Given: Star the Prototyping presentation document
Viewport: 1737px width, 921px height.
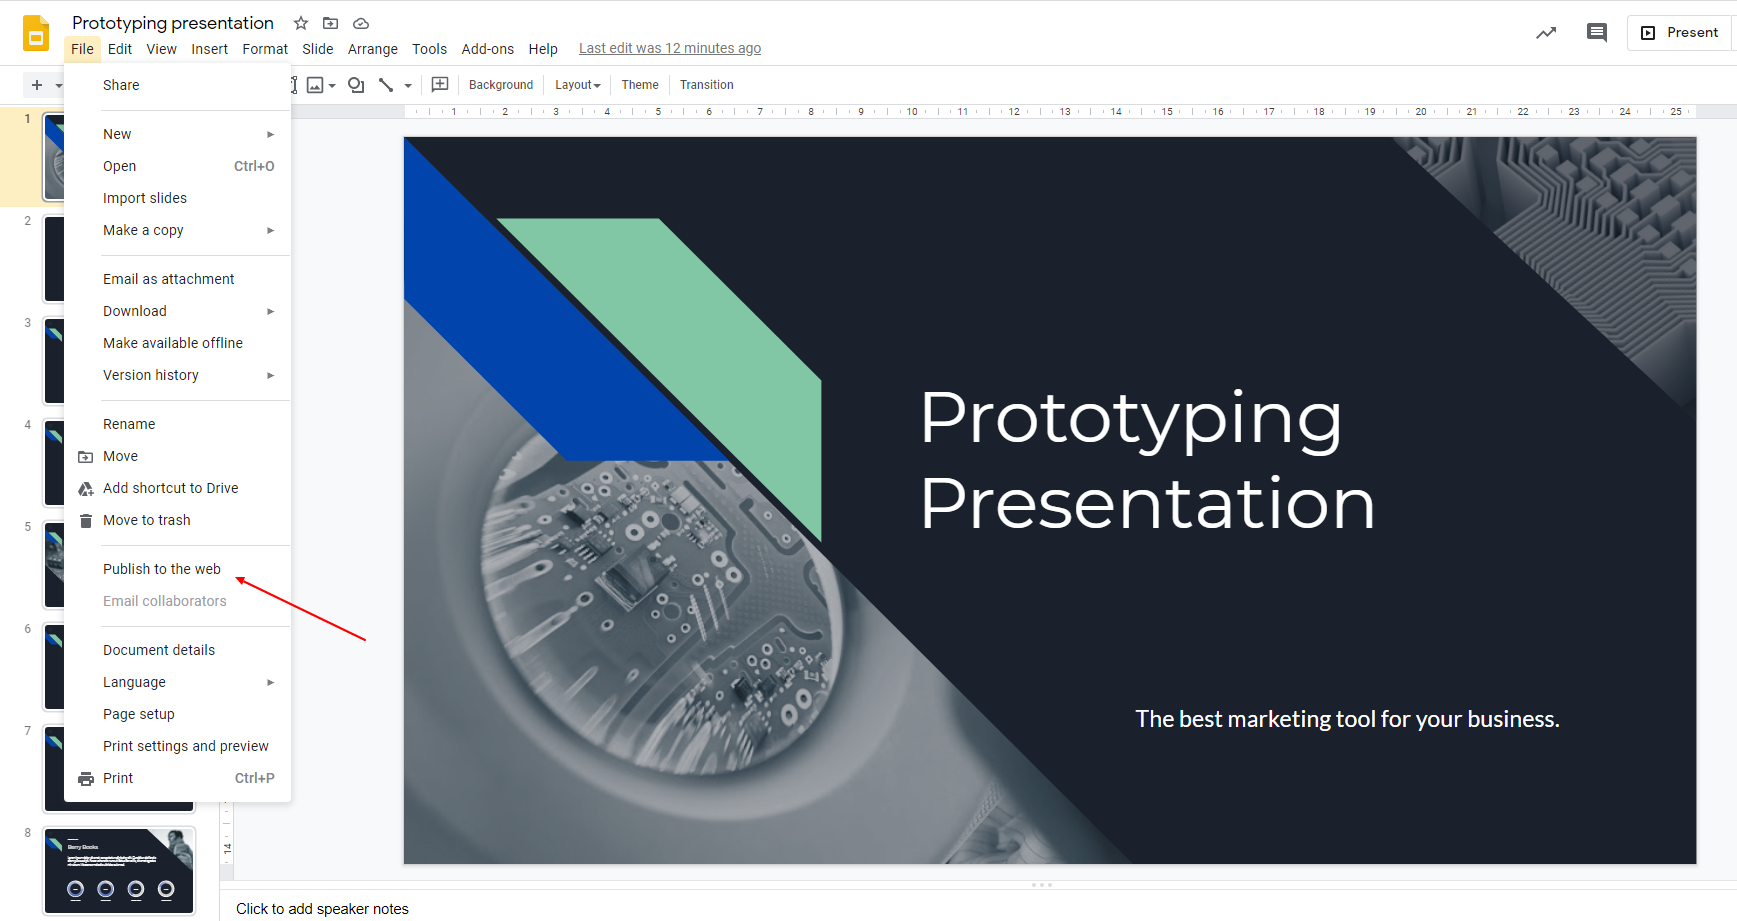Looking at the screenshot, I should pyautogui.click(x=301, y=23).
